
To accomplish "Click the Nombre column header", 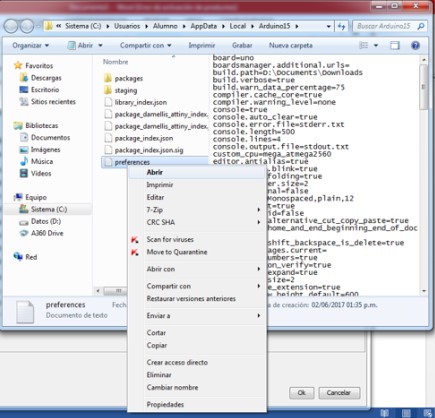I will click(x=115, y=62).
